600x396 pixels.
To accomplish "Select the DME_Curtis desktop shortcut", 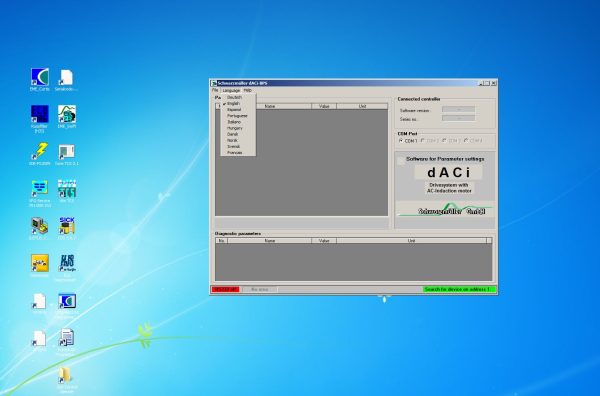I will (40, 77).
